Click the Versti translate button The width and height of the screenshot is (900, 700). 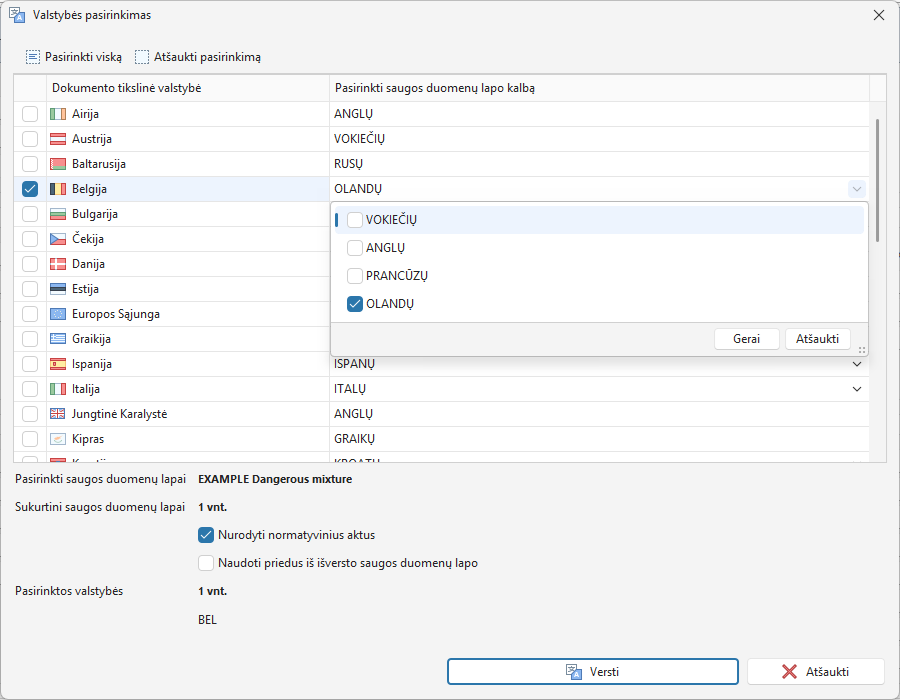point(592,671)
